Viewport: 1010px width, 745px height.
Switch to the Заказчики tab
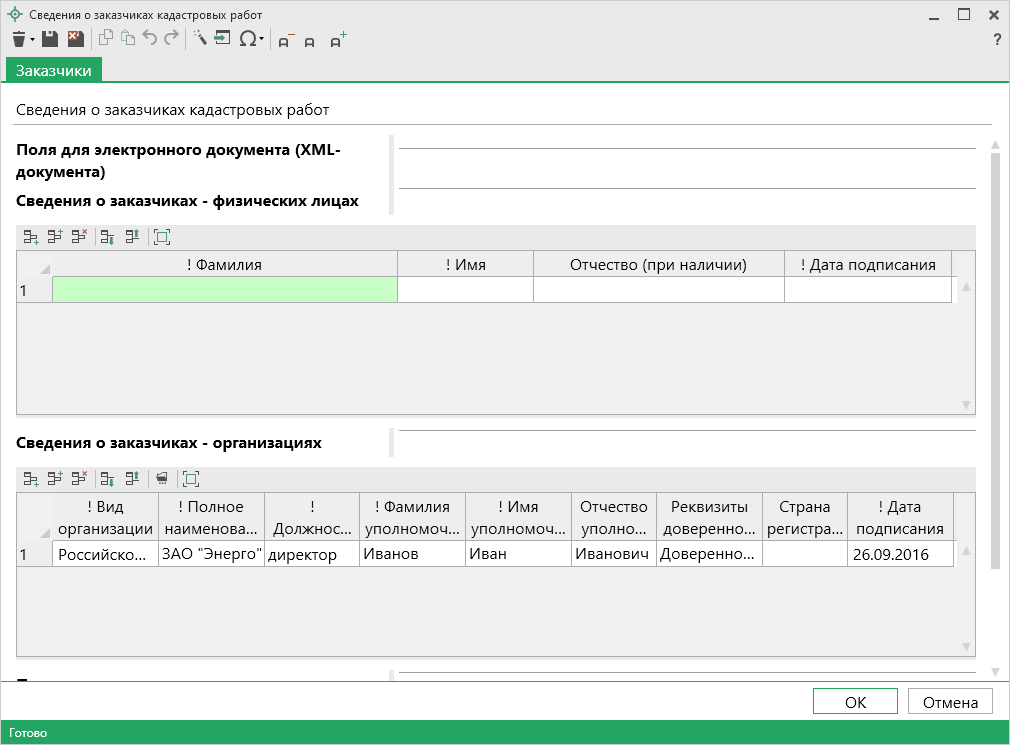pos(54,70)
